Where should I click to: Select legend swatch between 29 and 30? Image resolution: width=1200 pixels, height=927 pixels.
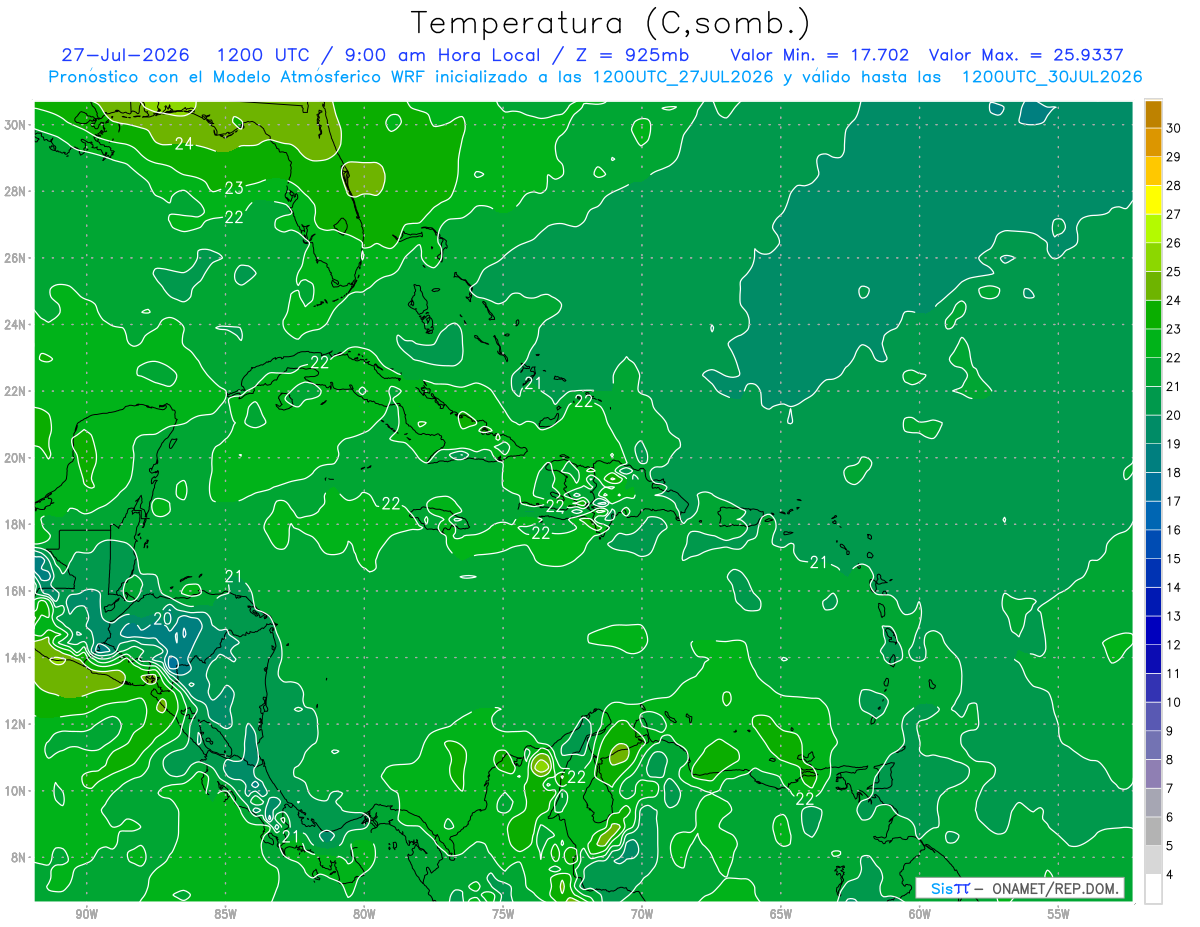[1153, 143]
